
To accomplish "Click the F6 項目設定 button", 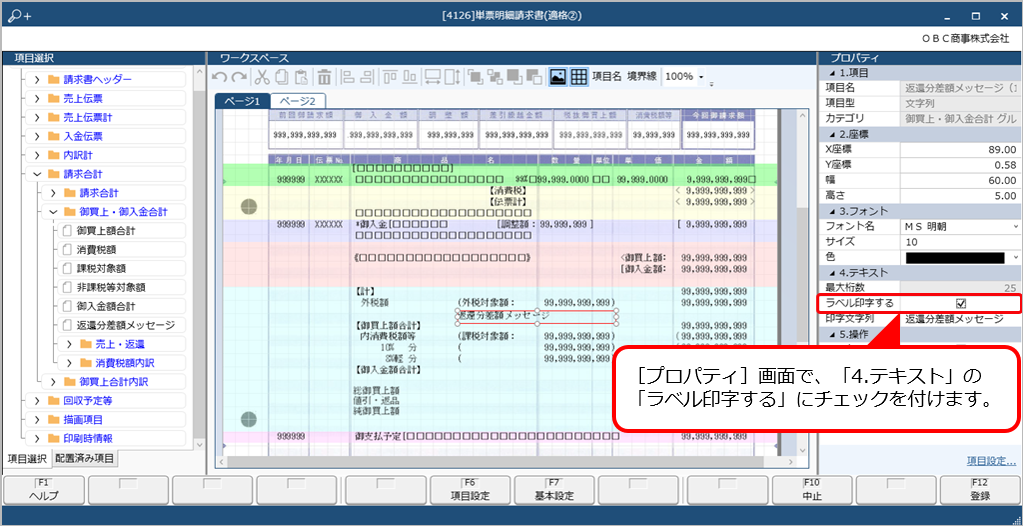I will [x=470, y=490].
